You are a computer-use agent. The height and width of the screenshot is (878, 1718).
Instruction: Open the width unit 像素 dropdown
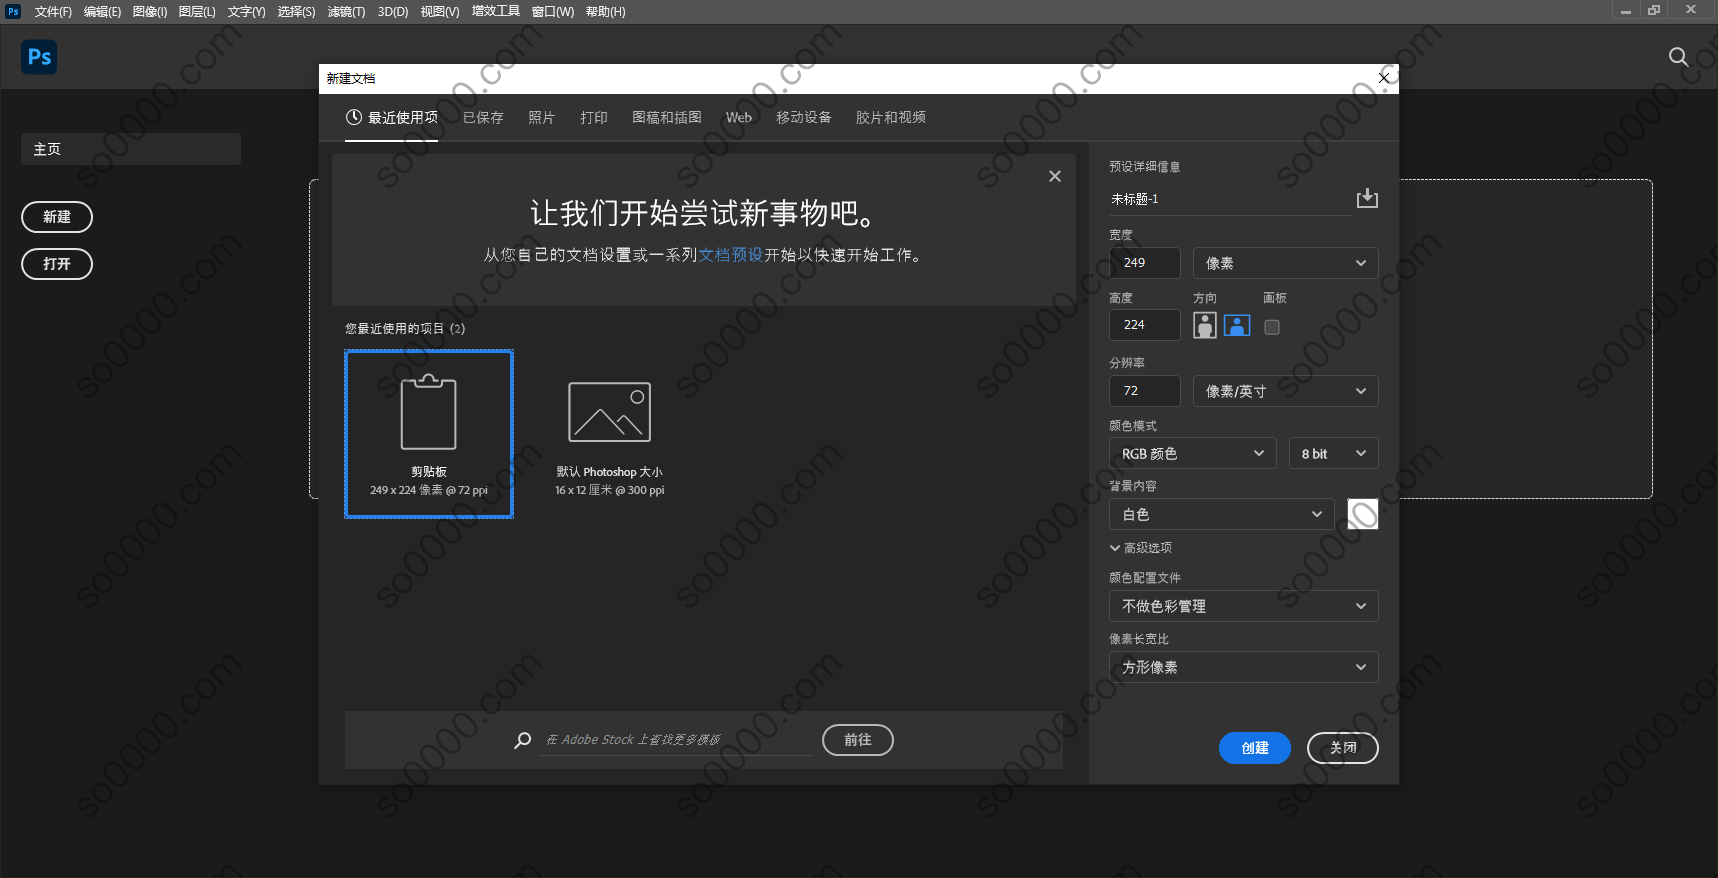(x=1285, y=263)
